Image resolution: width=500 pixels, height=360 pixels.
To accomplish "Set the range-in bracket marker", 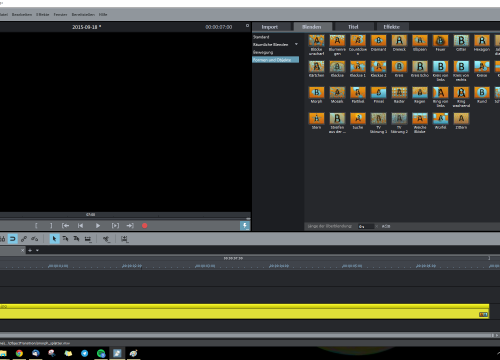I will pyautogui.click(x=36, y=226).
